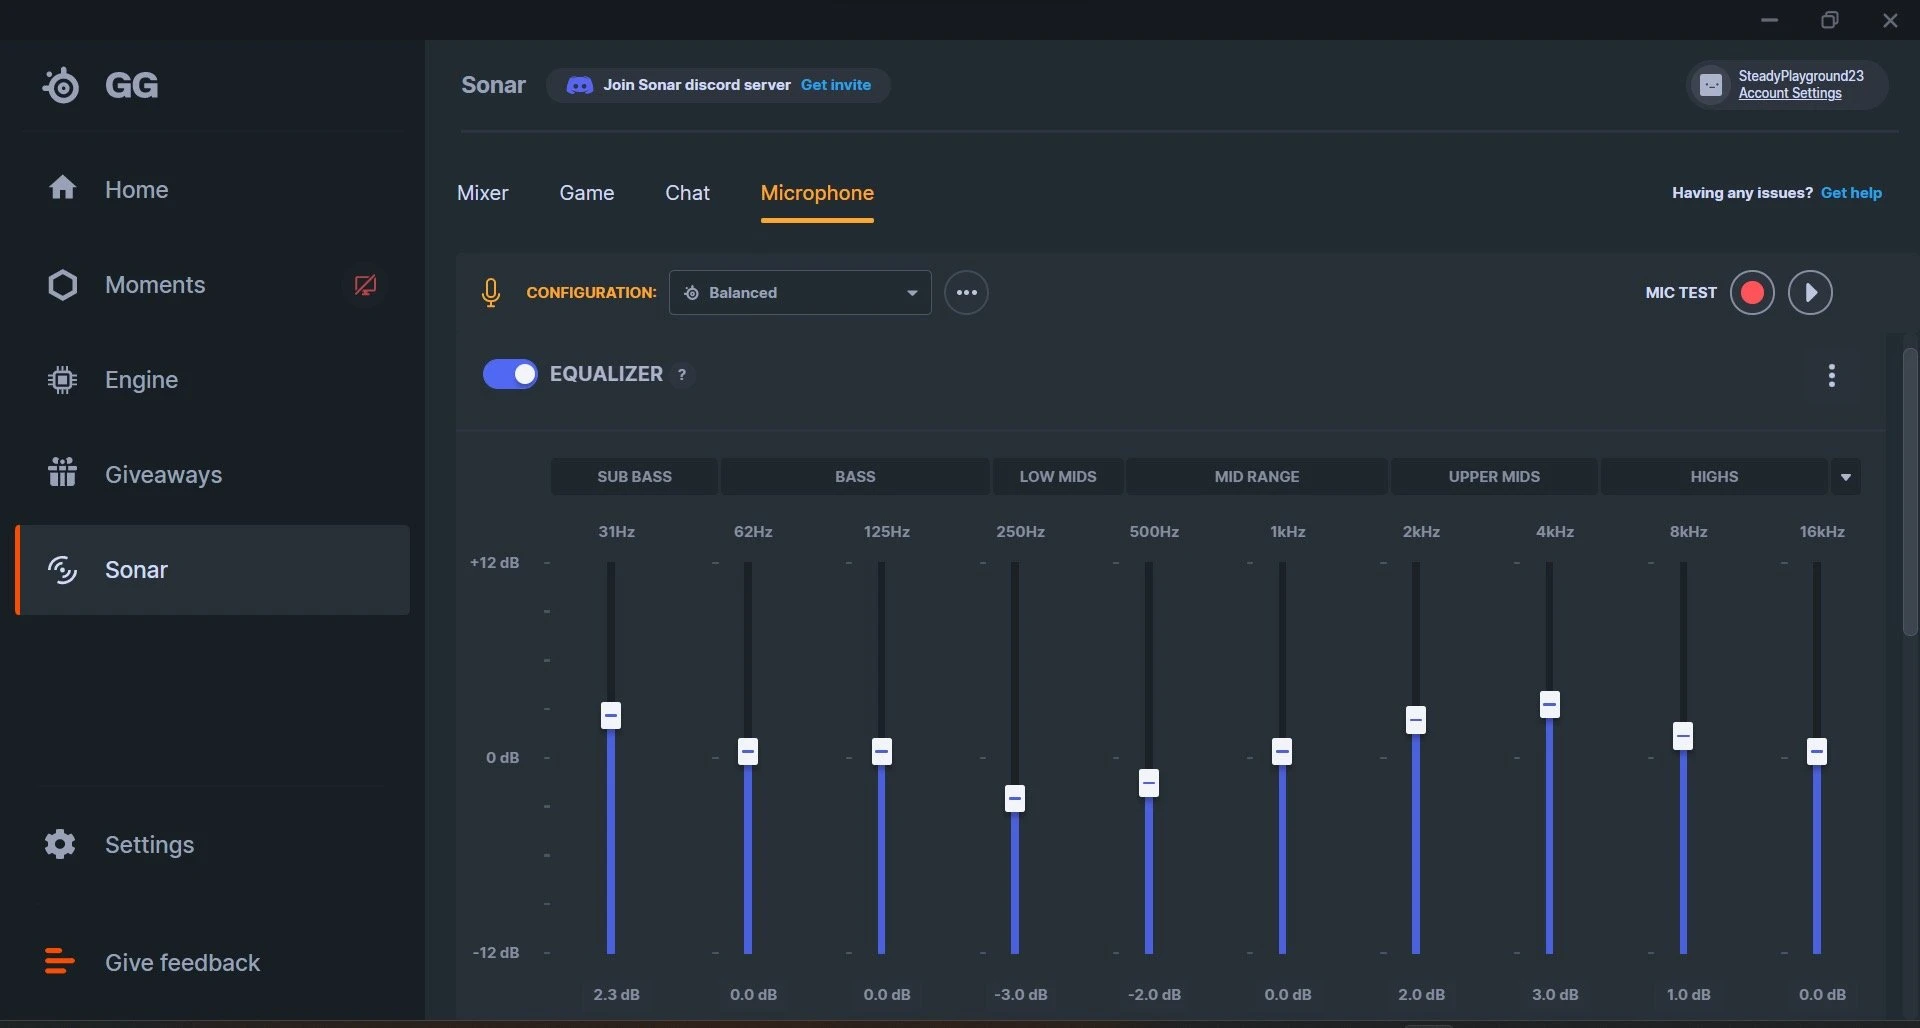
Task: Click the UPPER MIDS band button
Action: [1494, 477]
